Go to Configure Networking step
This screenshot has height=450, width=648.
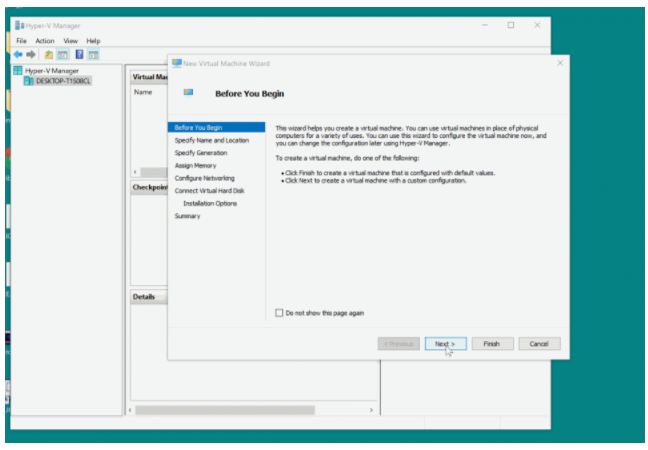(x=205, y=178)
